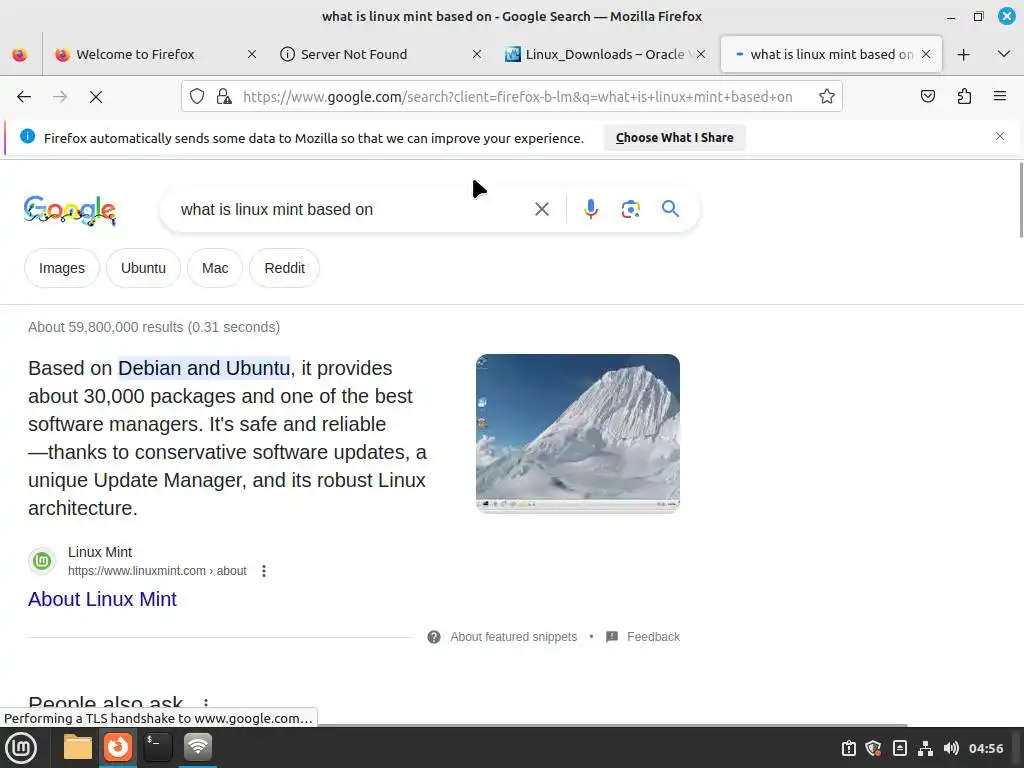Open Files manager from taskbar
Image resolution: width=1024 pixels, height=768 pixels.
78,747
